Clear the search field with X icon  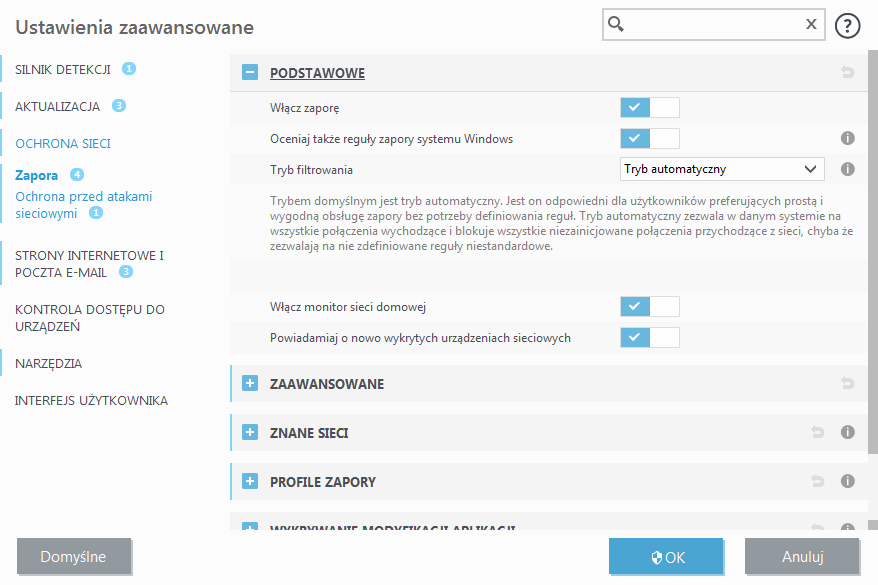(811, 26)
